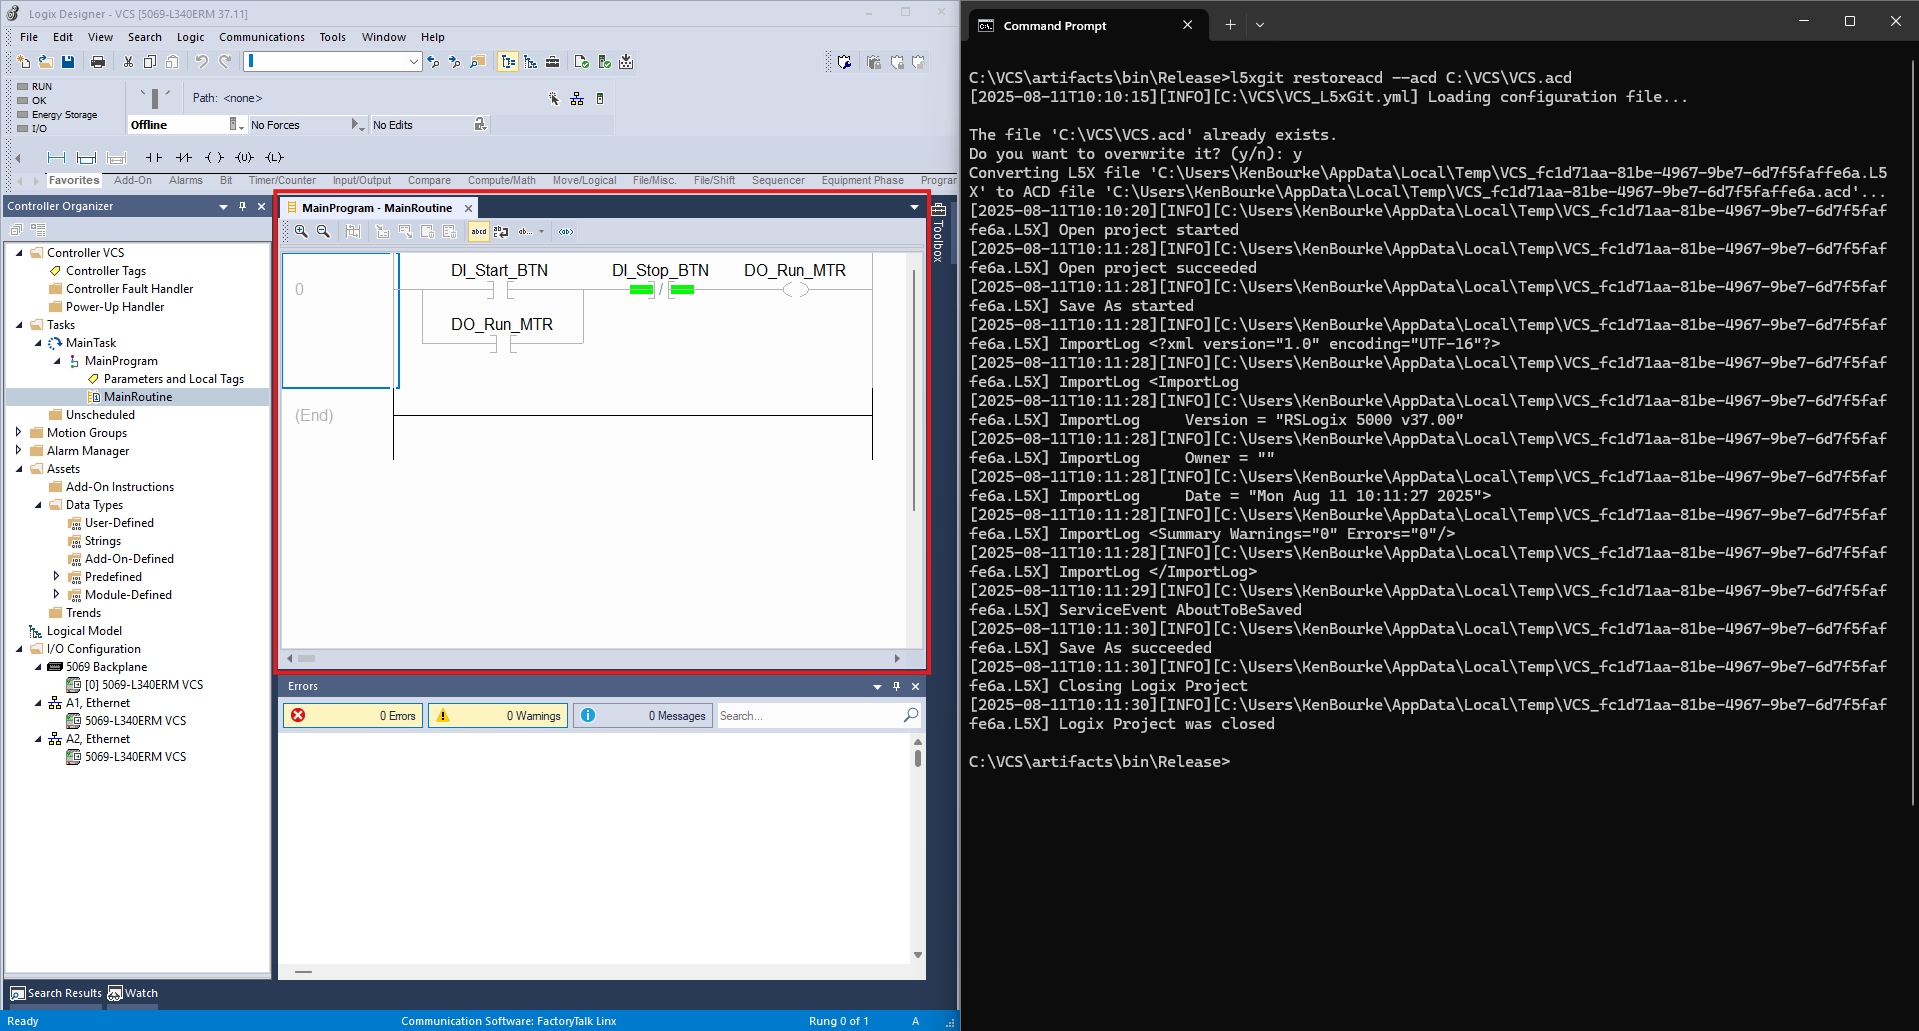Open the Command Prompt tab dropdown chevron
The image size is (1919, 1031).
[x=1260, y=25]
